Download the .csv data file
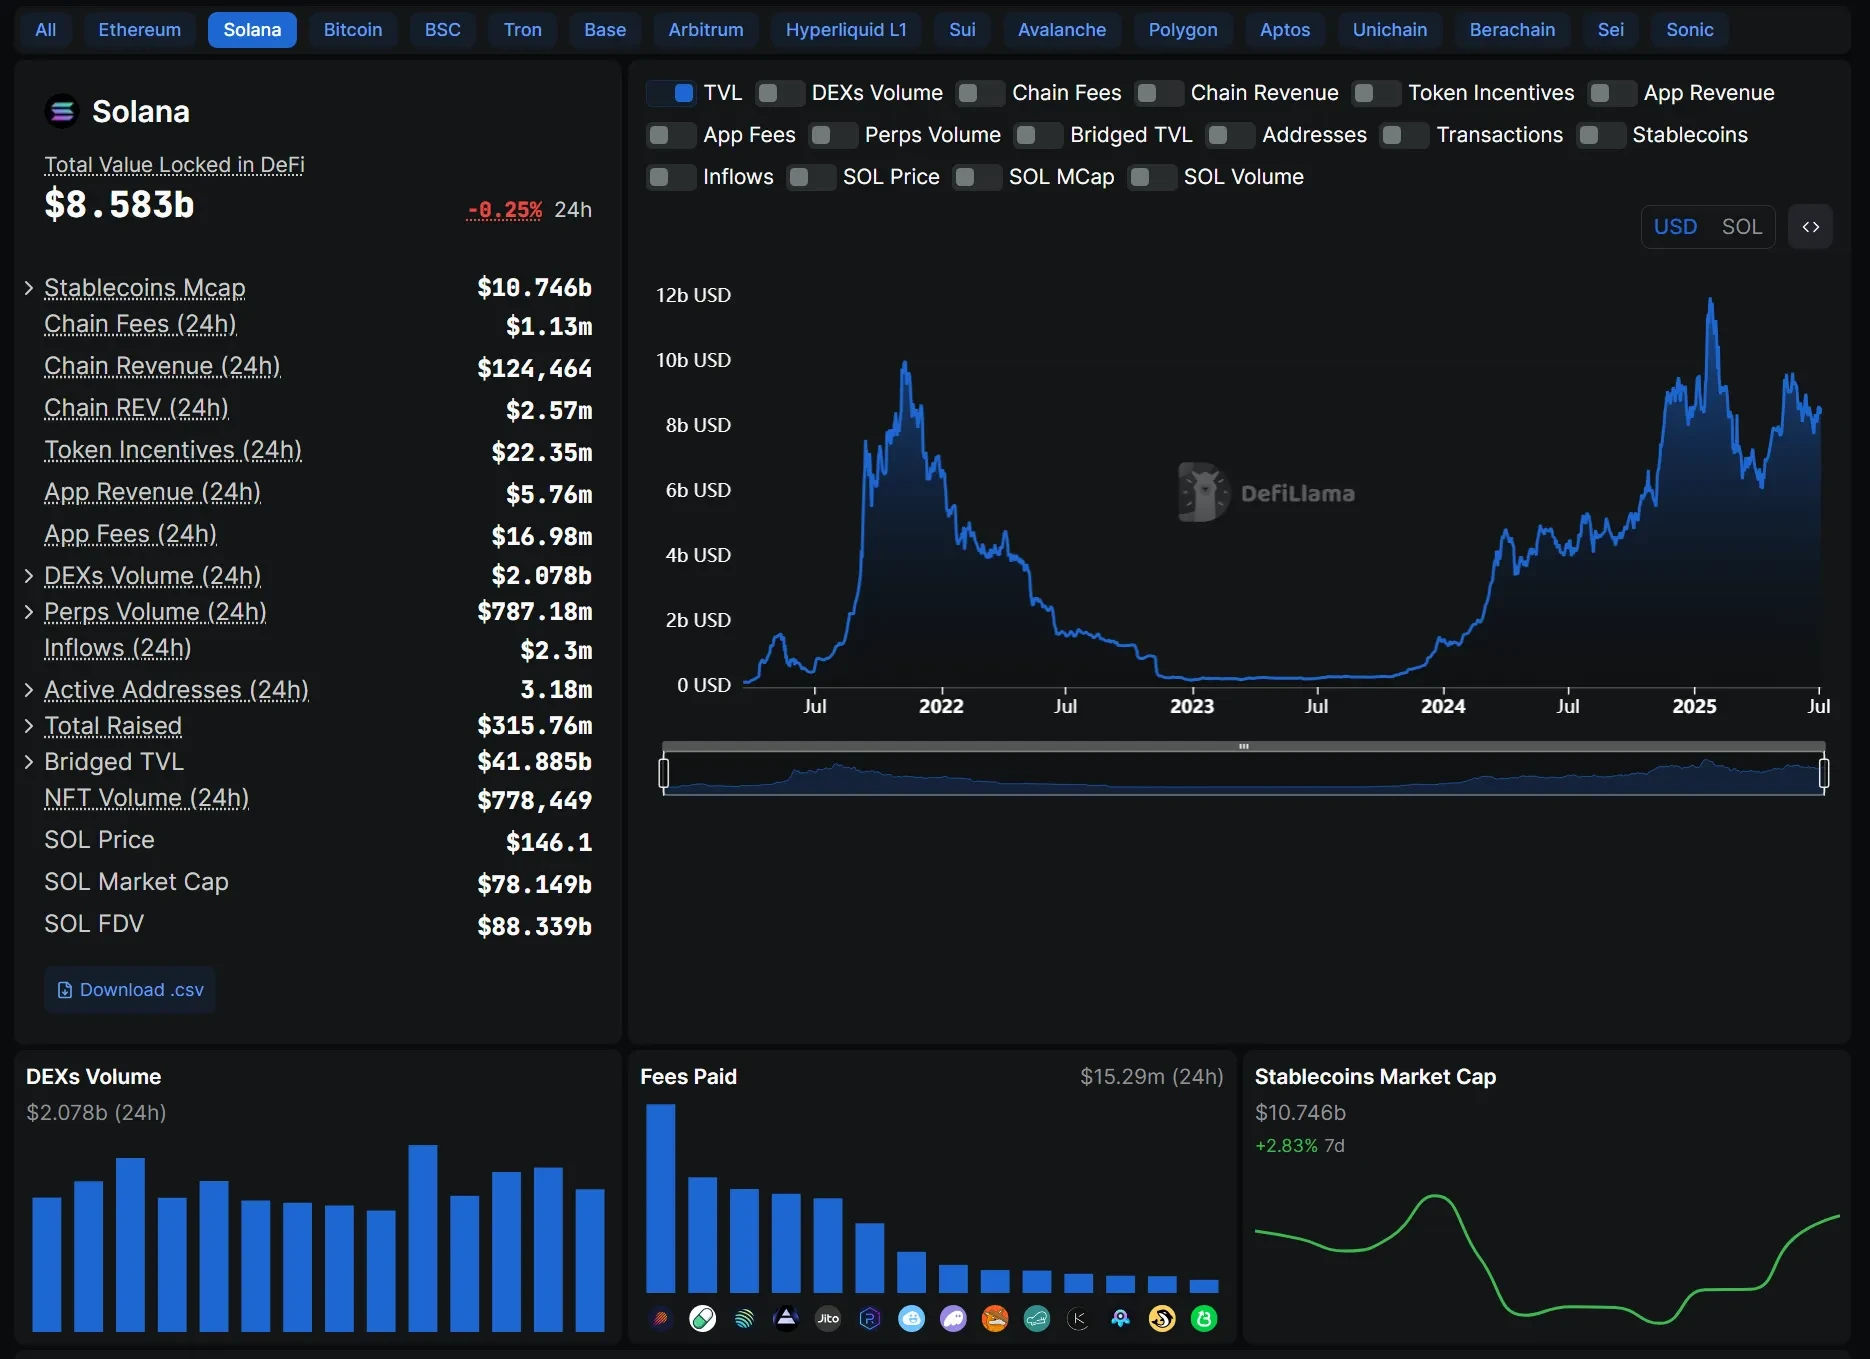 [130, 990]
